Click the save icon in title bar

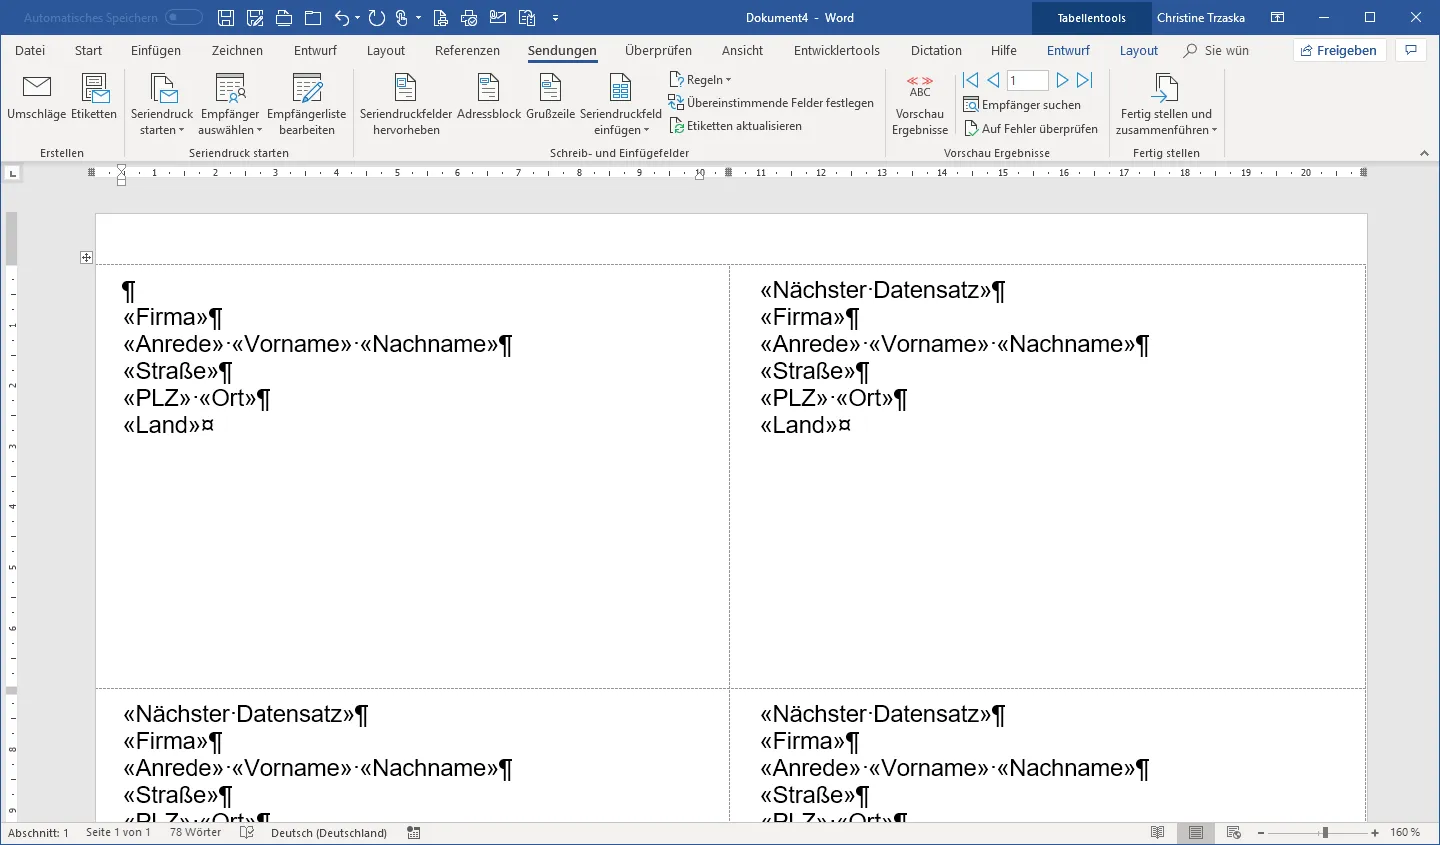pos(226,18)
